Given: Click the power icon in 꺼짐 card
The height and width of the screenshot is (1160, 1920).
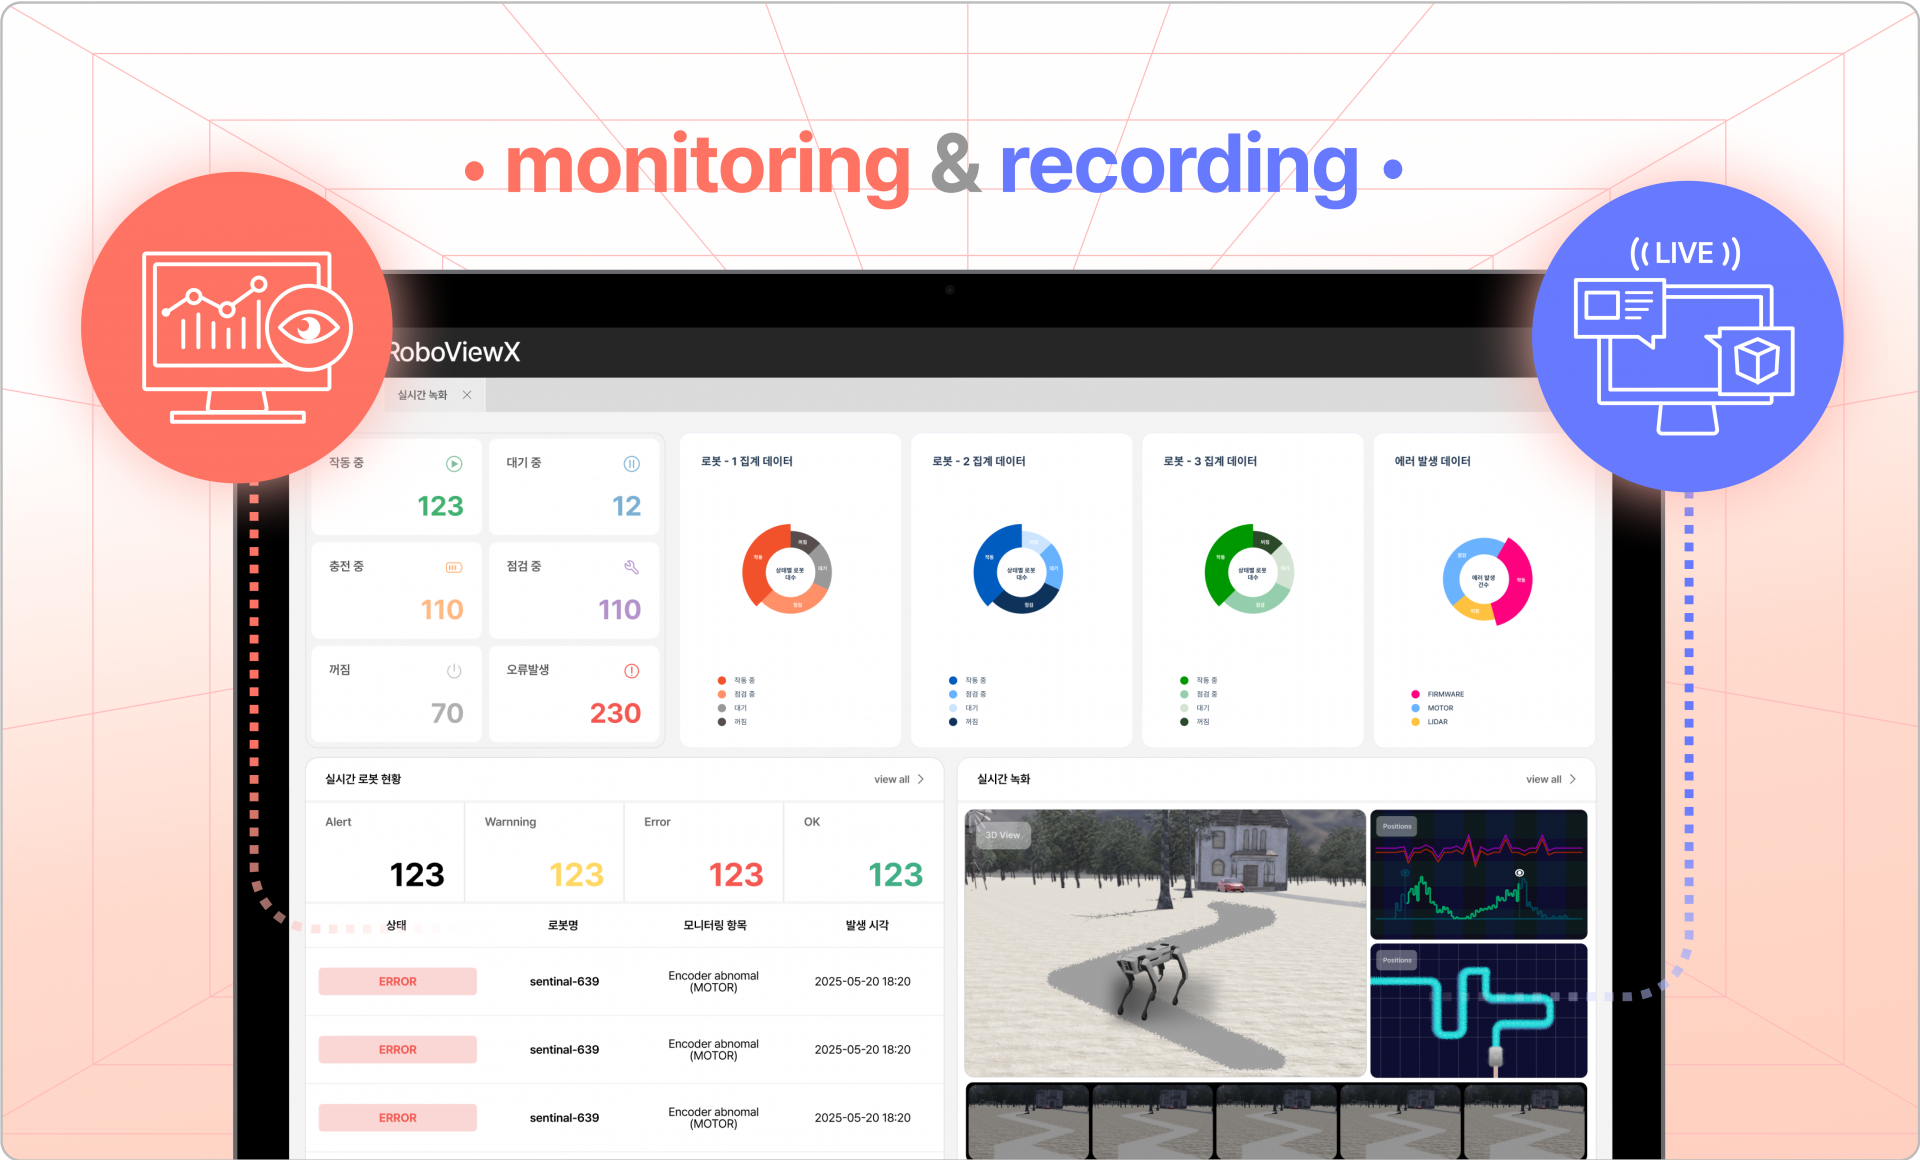Looking at the screenshot, I should click(454, 671).
